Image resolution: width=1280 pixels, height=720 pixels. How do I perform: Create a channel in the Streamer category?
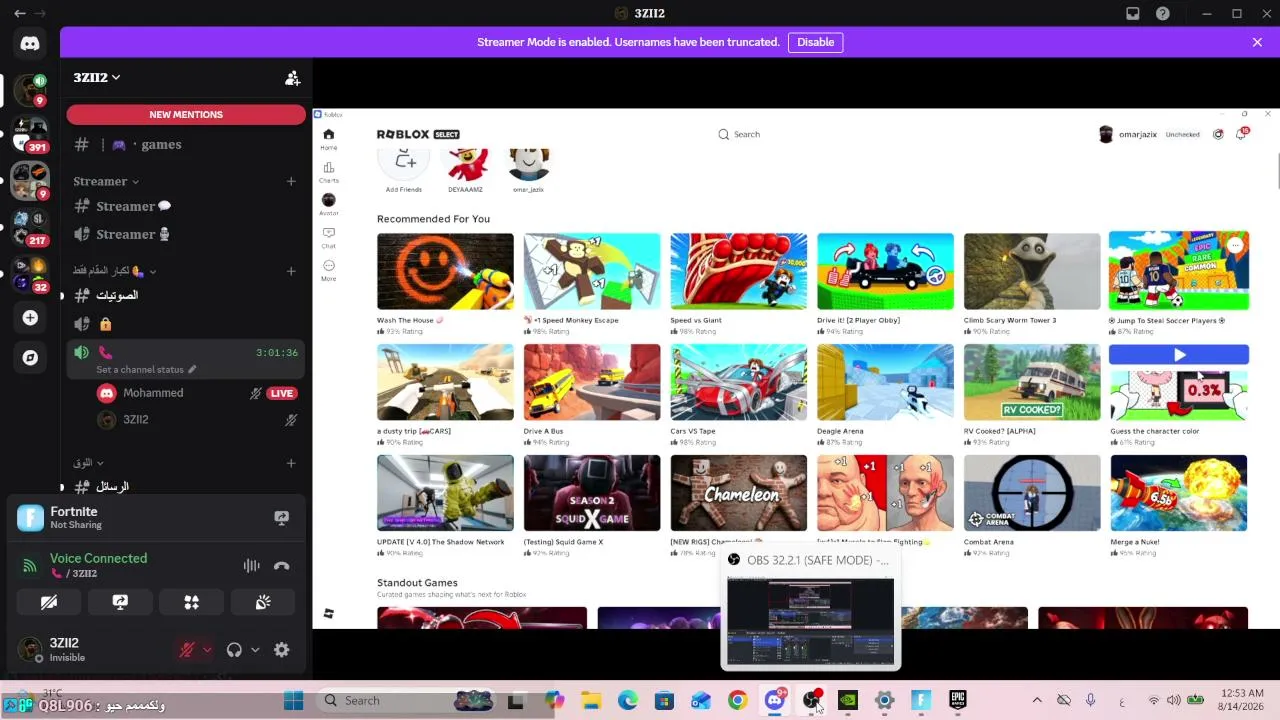[x=291, y=181]
